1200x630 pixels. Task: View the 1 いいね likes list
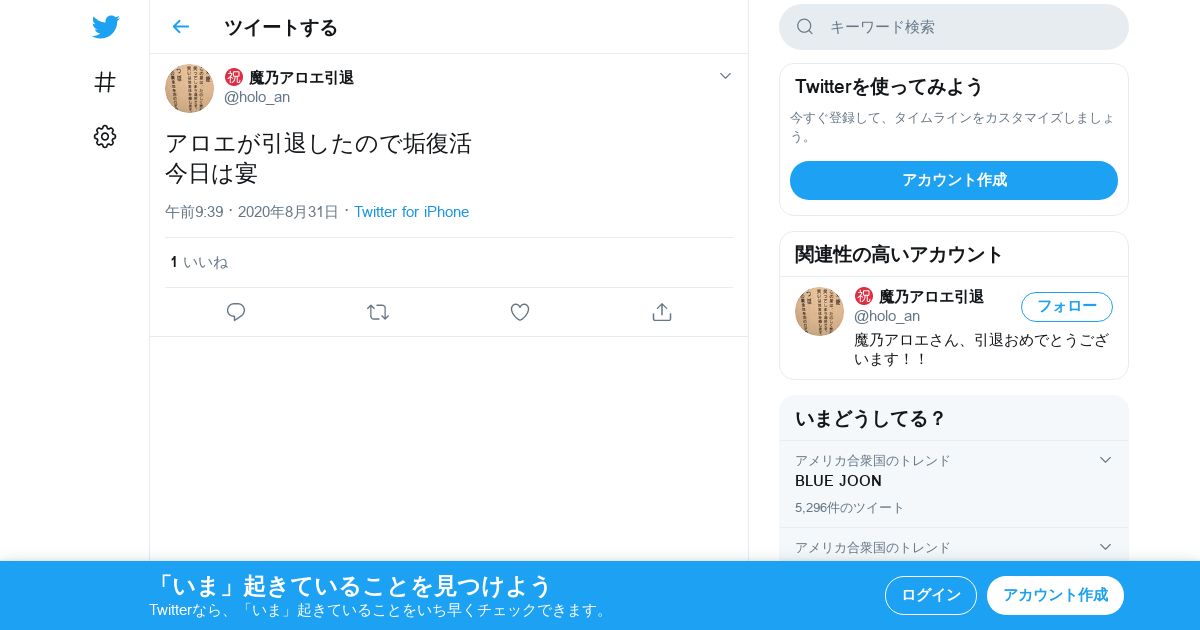coord(199,262)
